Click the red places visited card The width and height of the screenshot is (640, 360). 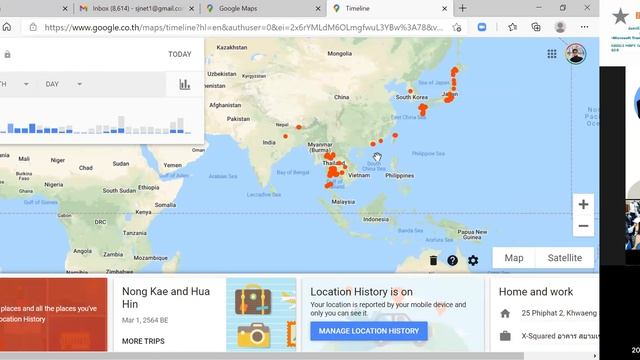point(53,314)
